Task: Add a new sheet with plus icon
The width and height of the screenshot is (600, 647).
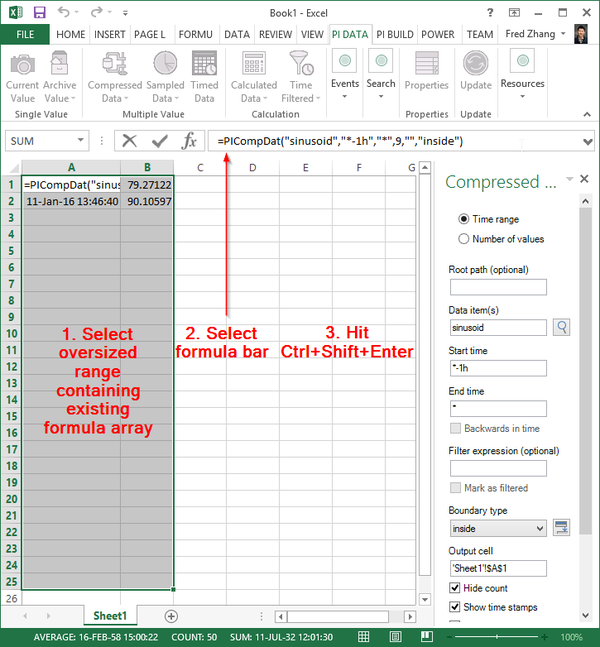Action: [171, 616]
